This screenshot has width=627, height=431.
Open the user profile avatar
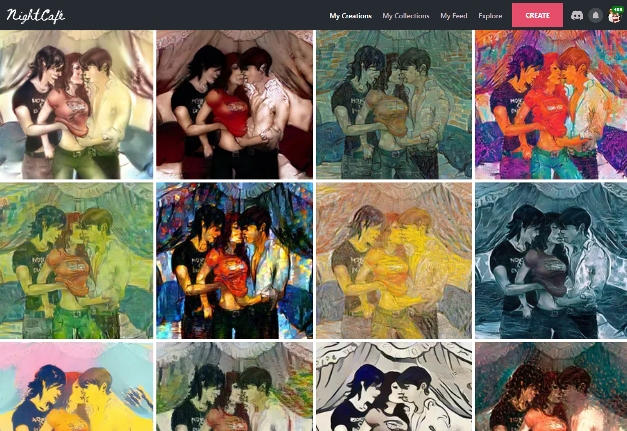[615, 16]
